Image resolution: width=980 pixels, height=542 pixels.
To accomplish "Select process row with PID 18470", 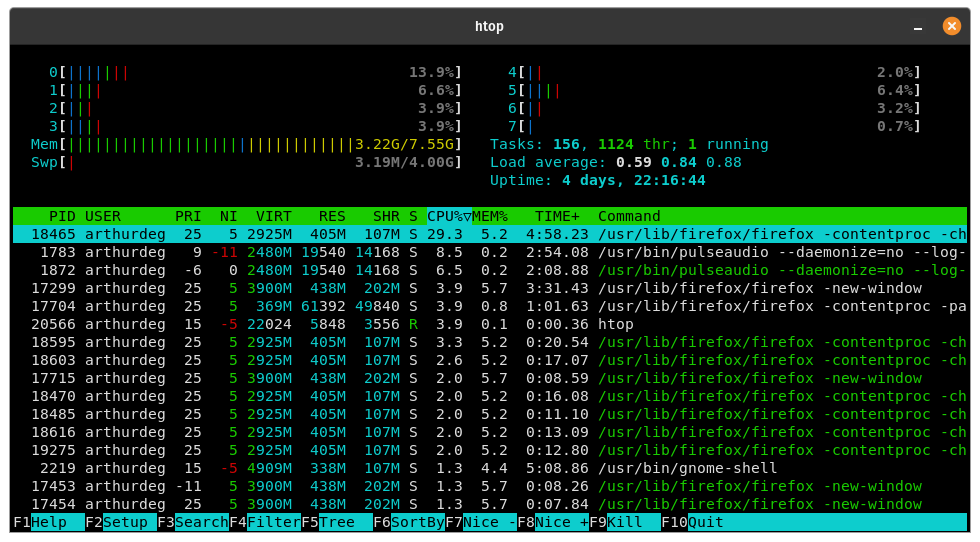I will [490, 396].
